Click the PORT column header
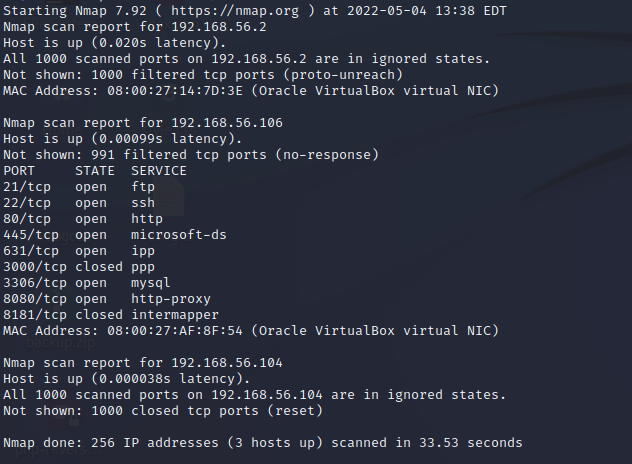Viewport: 632px width, 464px height. pyautogui.click(x=19, y=171)
